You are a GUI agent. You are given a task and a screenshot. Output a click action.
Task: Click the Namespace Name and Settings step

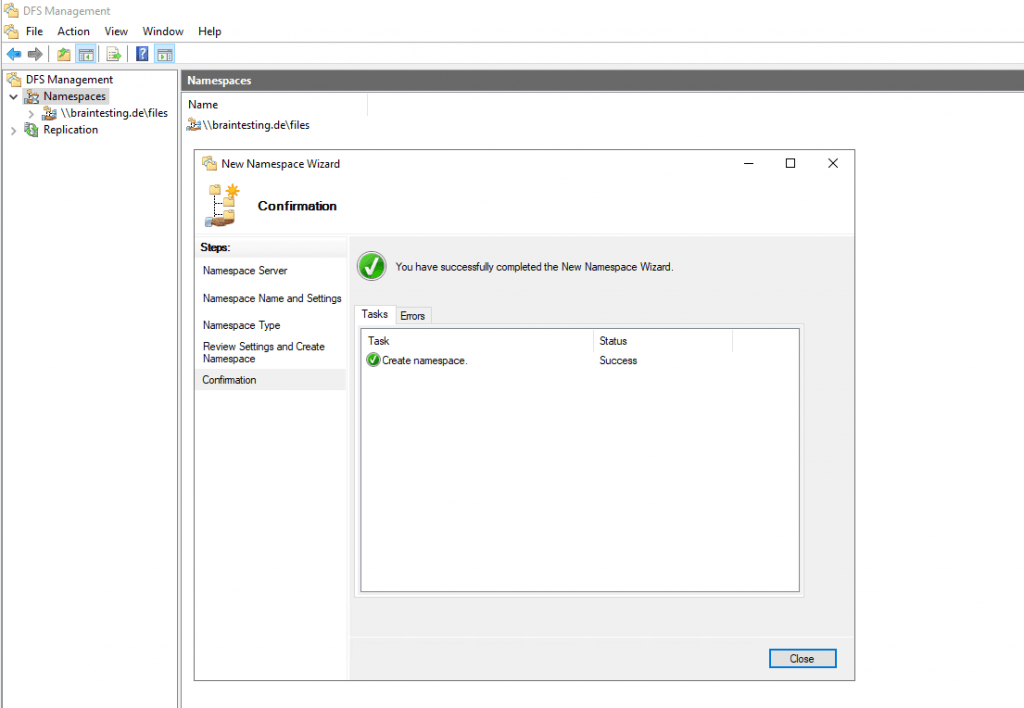pyautogui.click(x=272, y=298)
